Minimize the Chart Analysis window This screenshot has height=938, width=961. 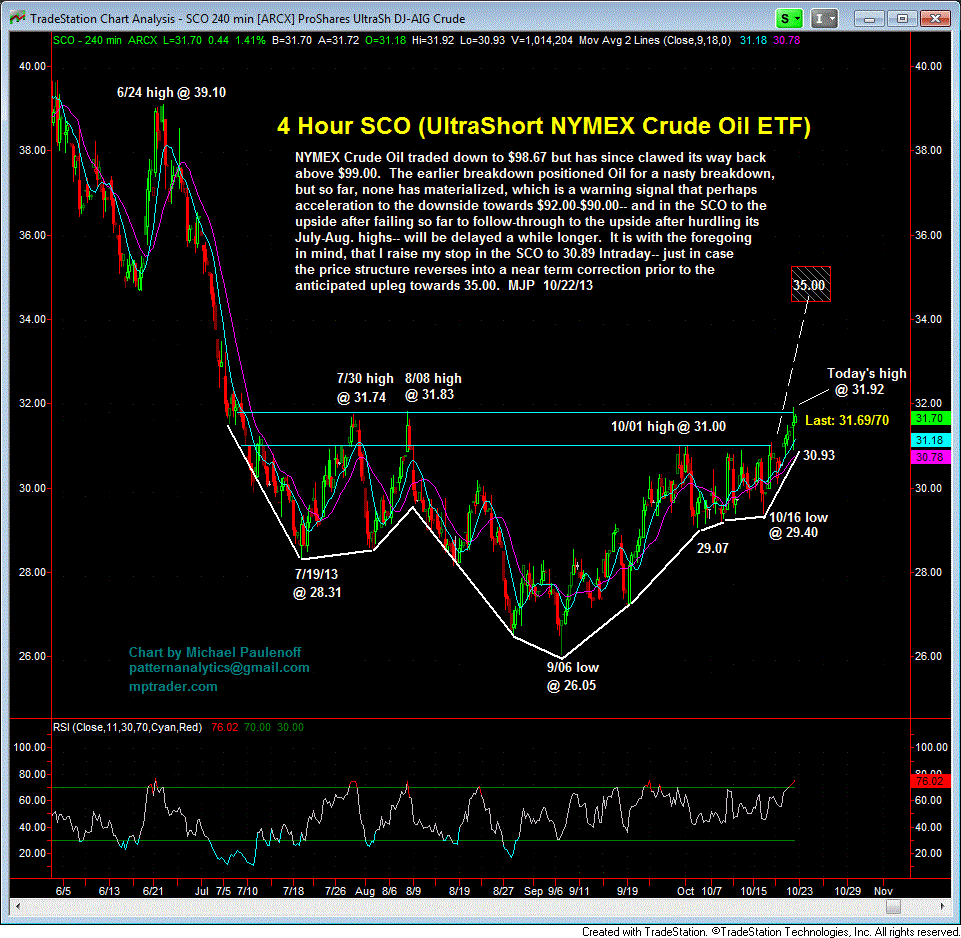(869, 19)
